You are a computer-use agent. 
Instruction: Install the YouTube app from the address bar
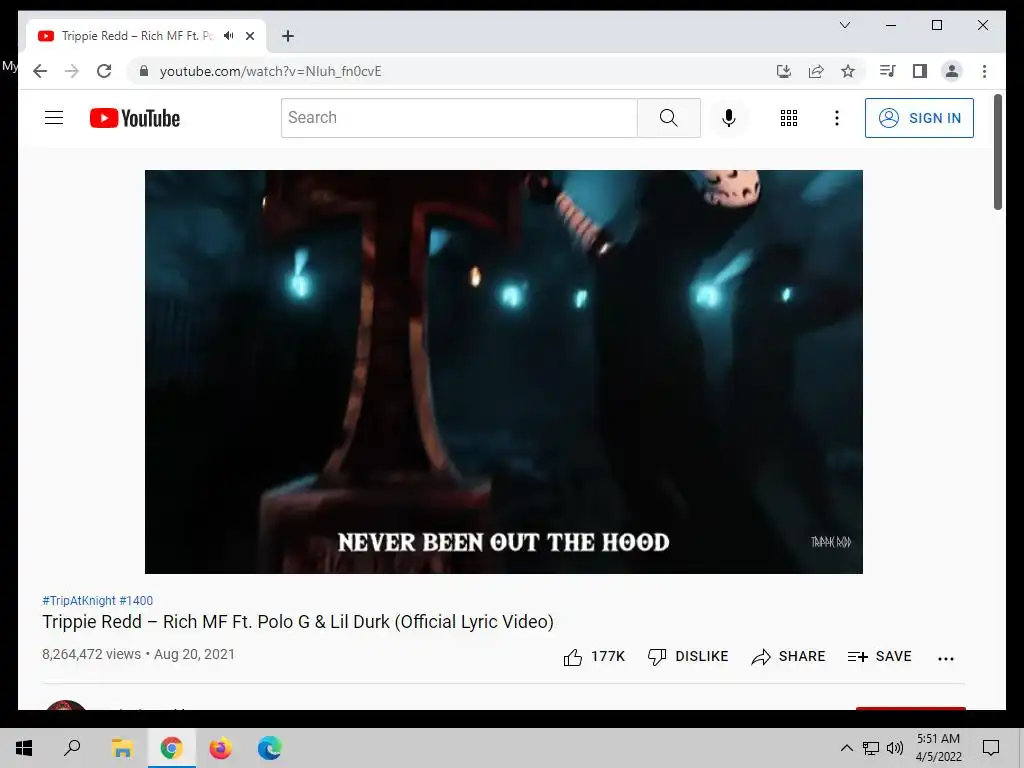click(x=784, y=71)
